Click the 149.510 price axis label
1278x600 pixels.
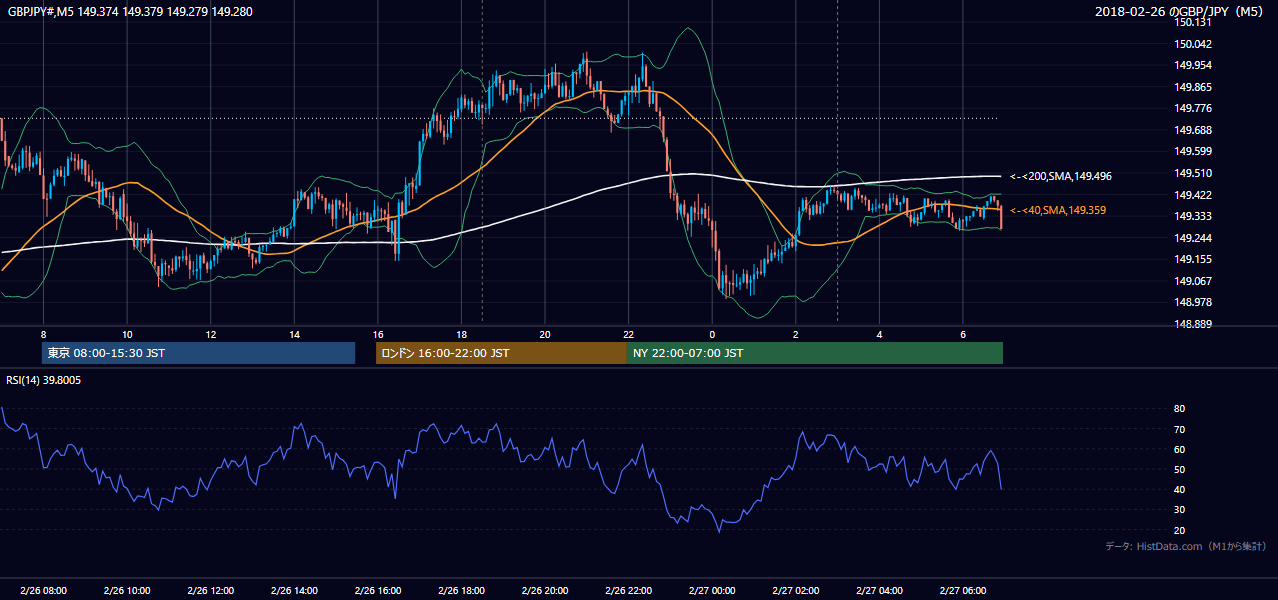coord(1194,173)
